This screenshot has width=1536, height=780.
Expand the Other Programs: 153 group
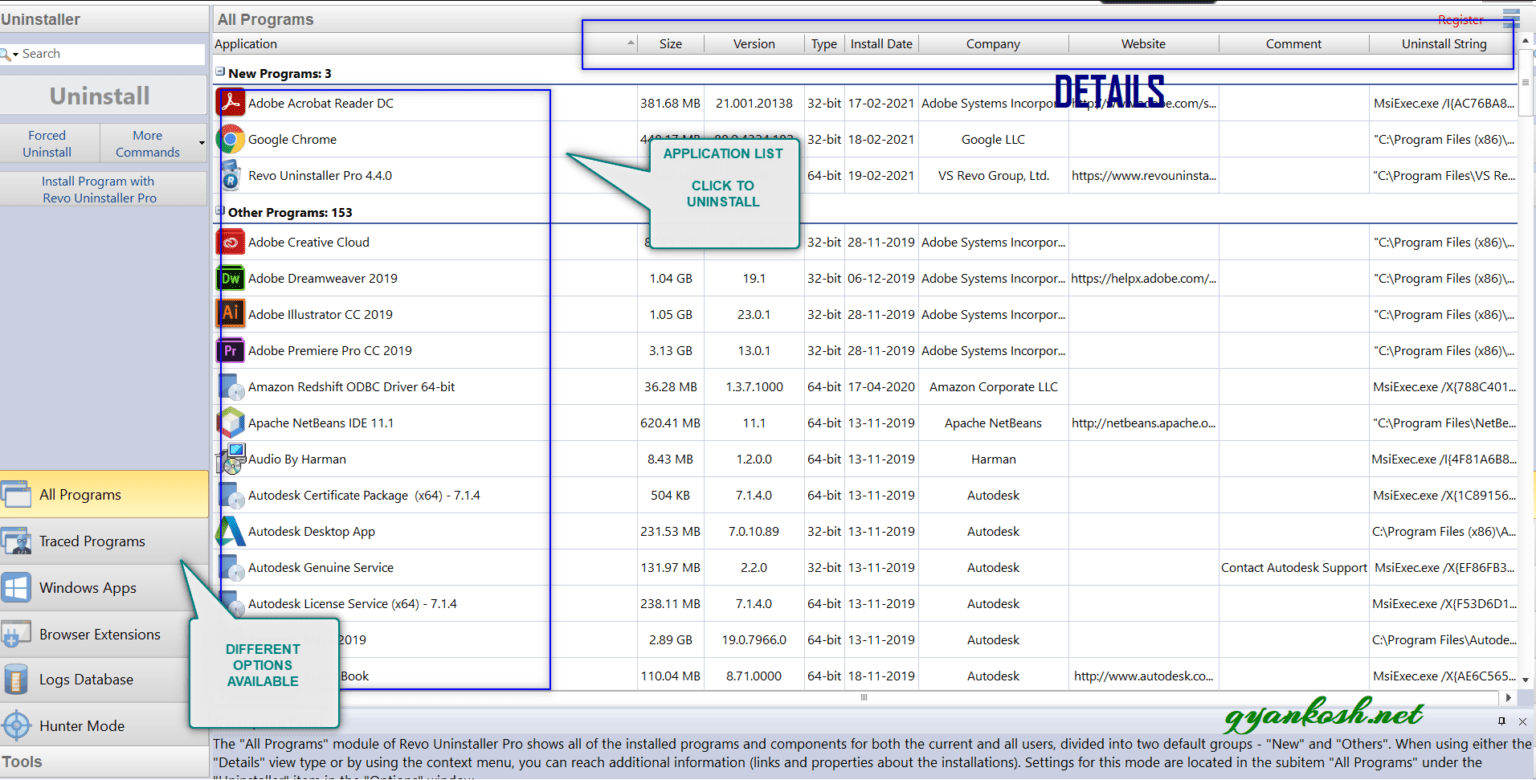click(220, 211)
